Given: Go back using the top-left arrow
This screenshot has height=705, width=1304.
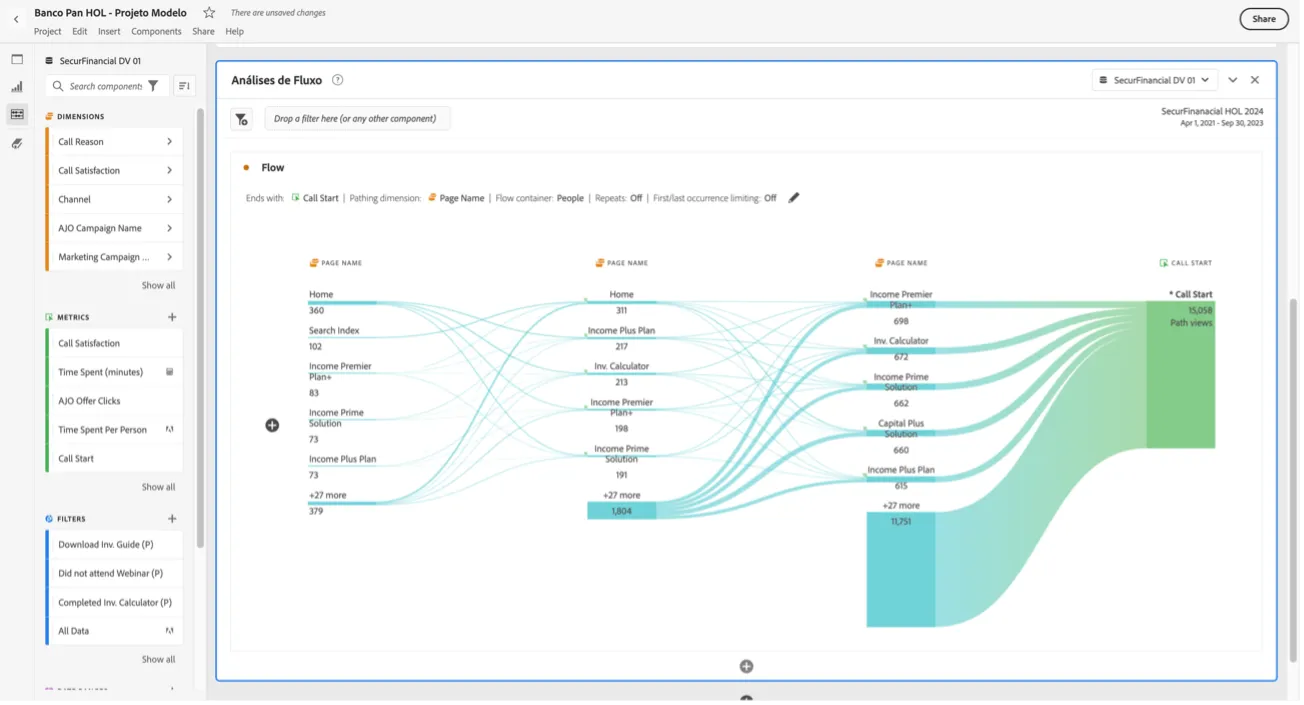Looking at the screenshot, I should click(16, 19).
